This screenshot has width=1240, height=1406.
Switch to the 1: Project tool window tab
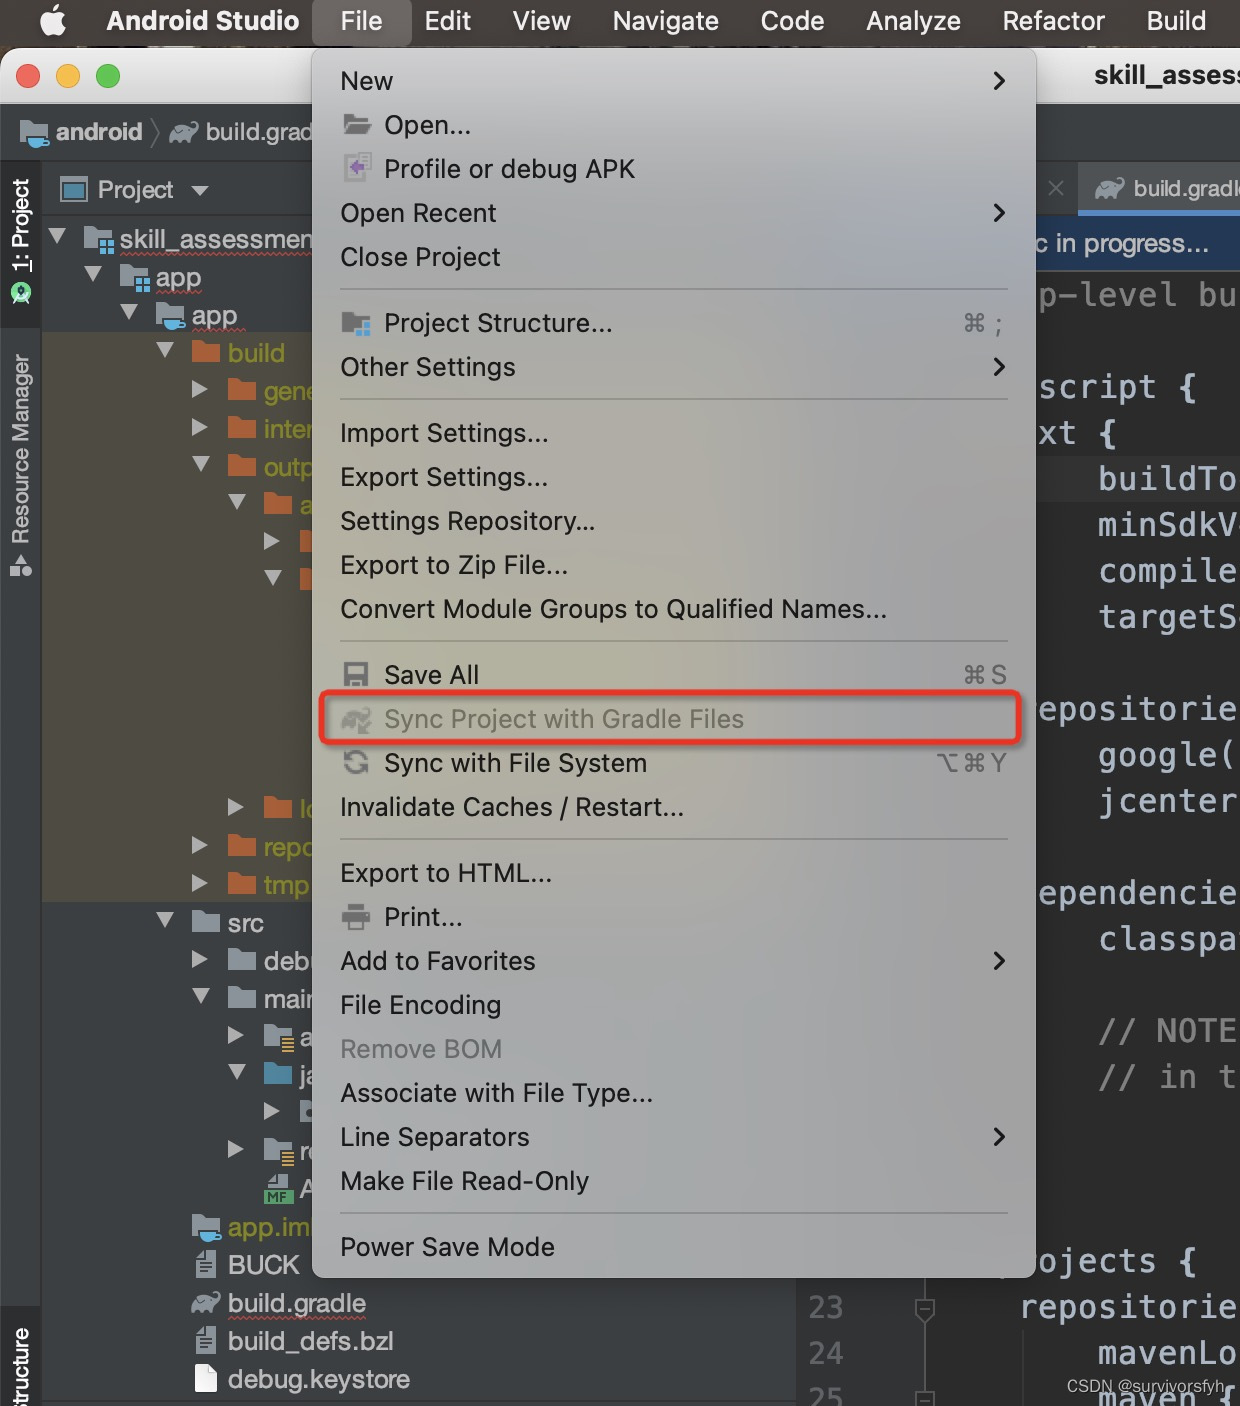click(21, 241)
